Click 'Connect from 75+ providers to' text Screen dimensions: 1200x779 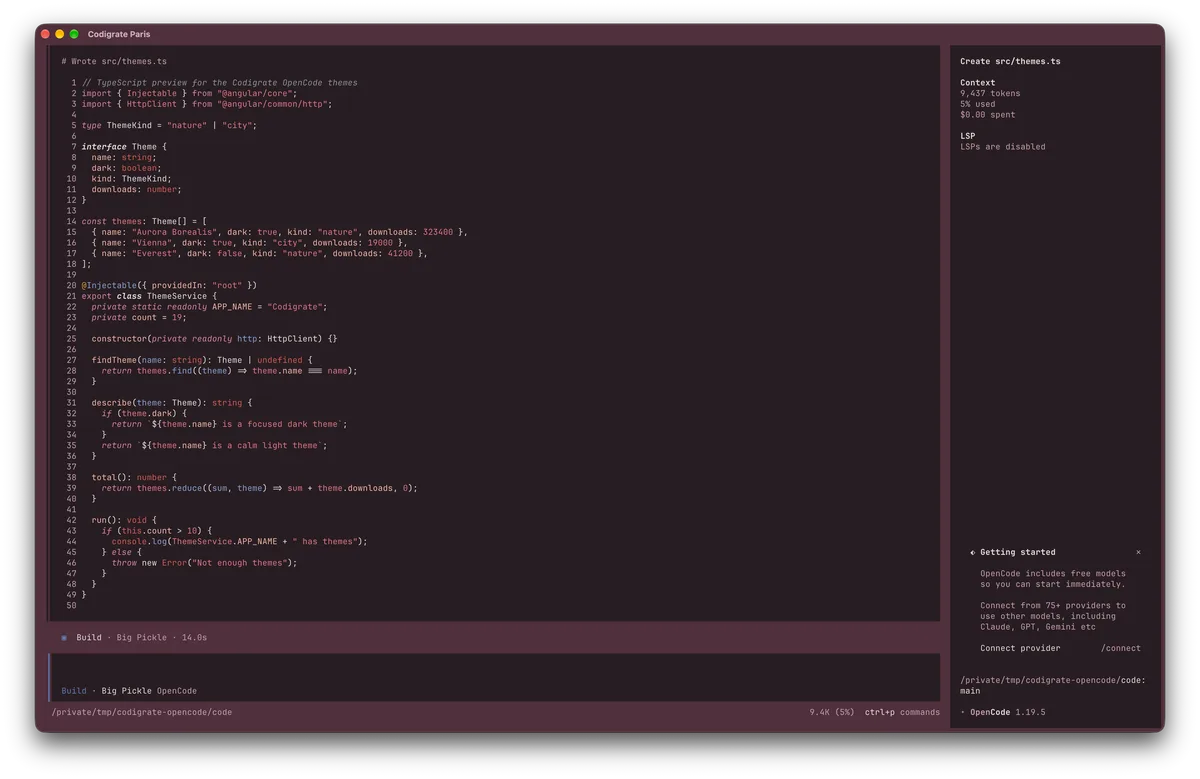click(1053, 605)
